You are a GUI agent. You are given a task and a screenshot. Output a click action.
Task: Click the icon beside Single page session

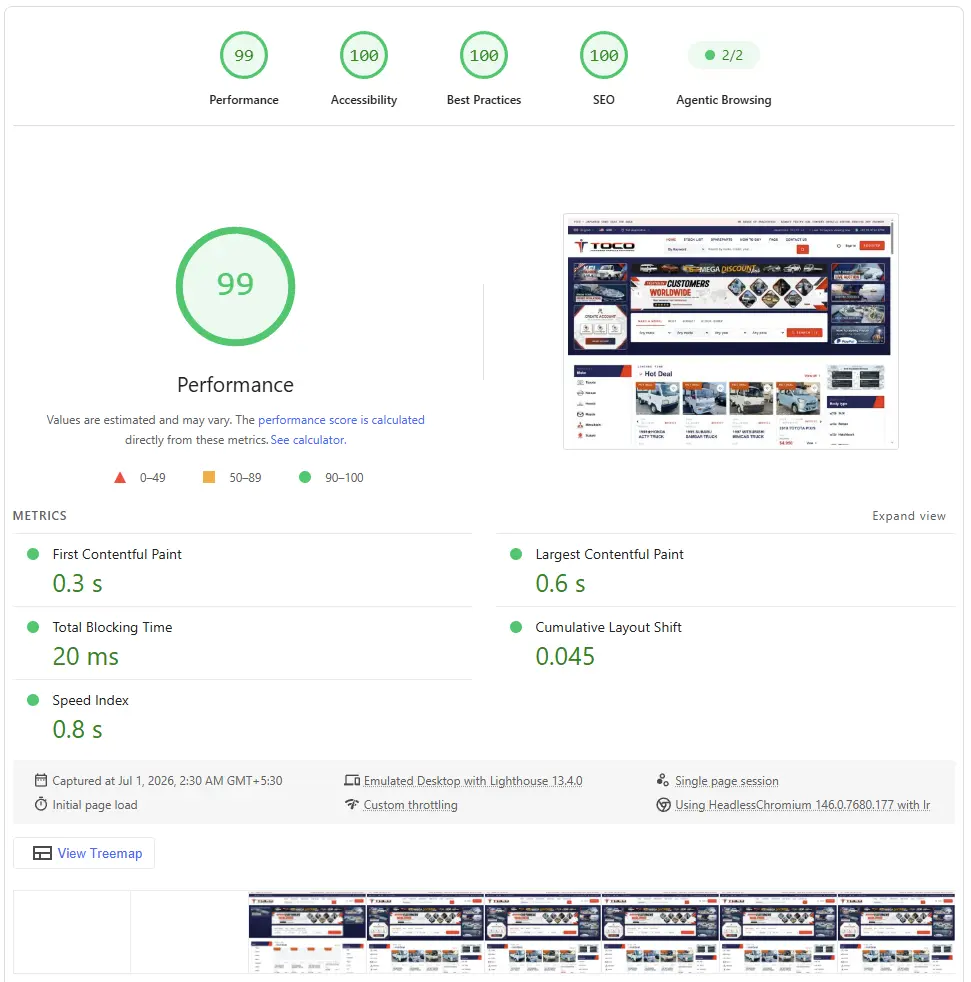tap(663, 780)
